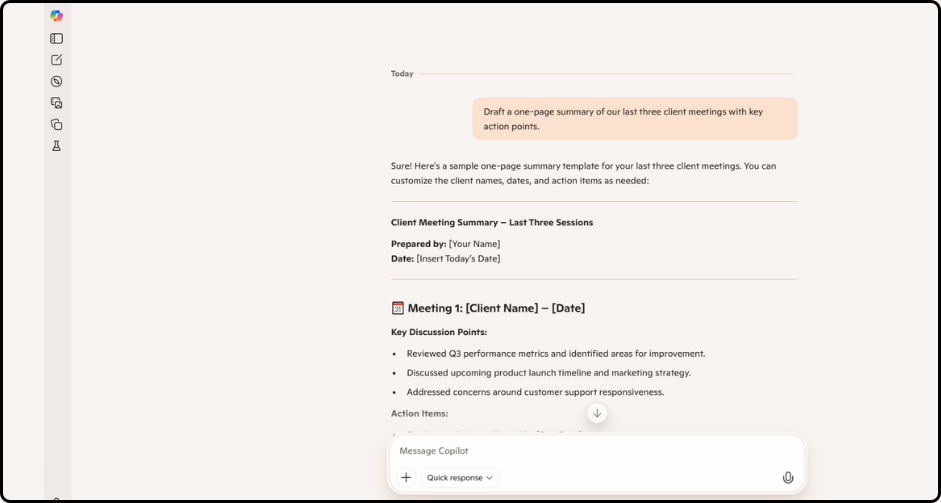
Task: Open the Quick response mode dropdown
Action: click(460, 478)
